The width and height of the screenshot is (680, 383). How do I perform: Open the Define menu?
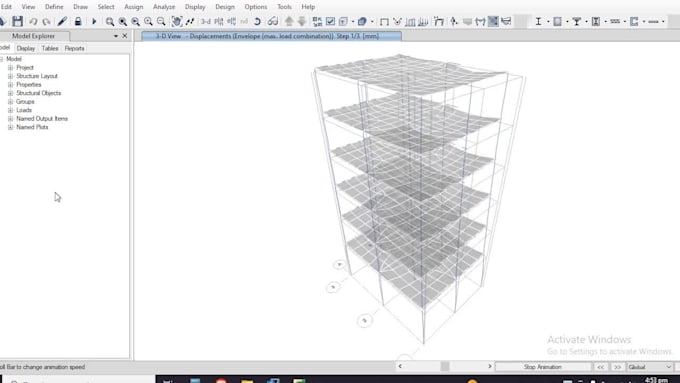pyautogui.click(x=54, y=7)
